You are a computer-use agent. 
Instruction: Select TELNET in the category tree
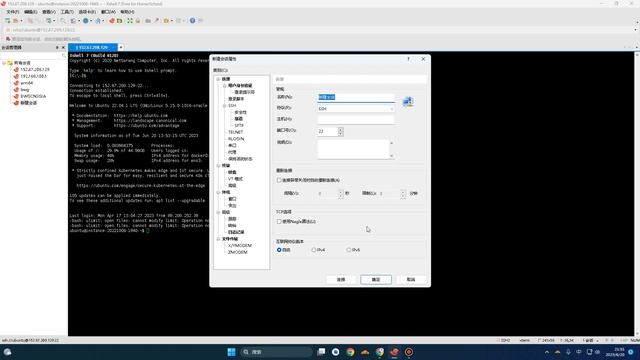pos(236,132)
